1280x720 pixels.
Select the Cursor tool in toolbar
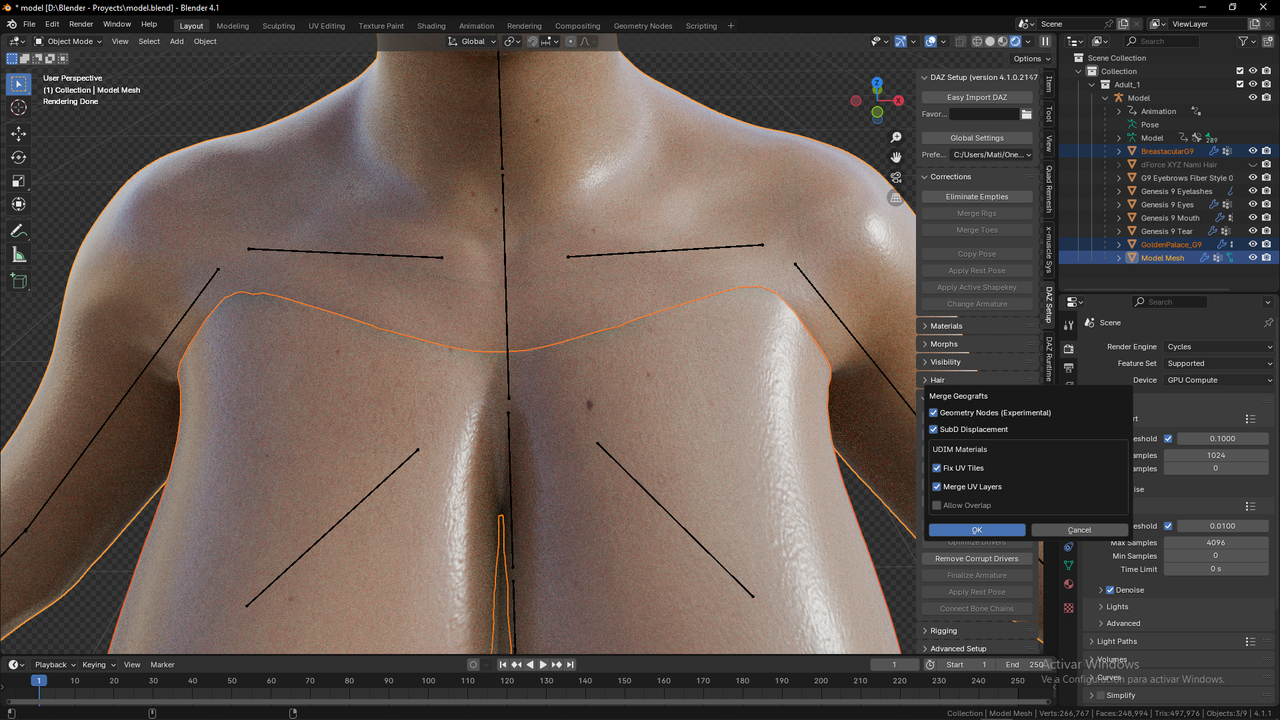coord(19,108)
